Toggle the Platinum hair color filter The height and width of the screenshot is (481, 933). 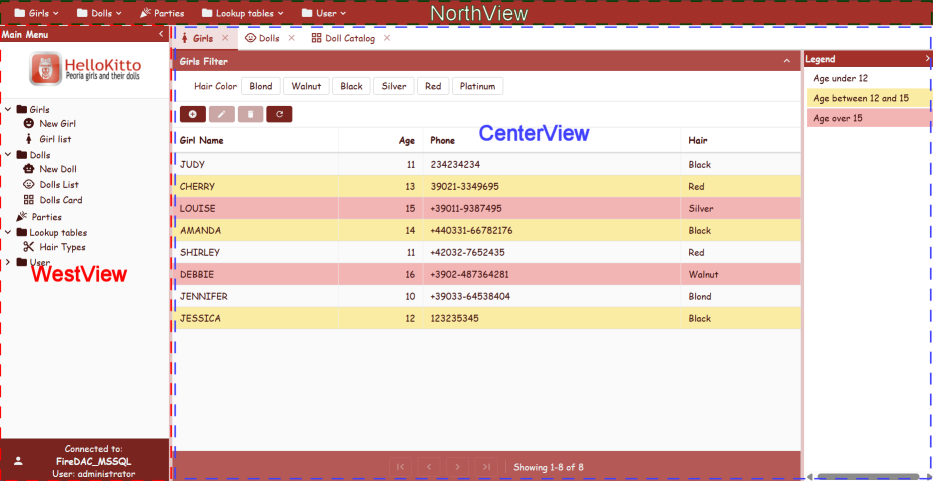click(477, 86)
